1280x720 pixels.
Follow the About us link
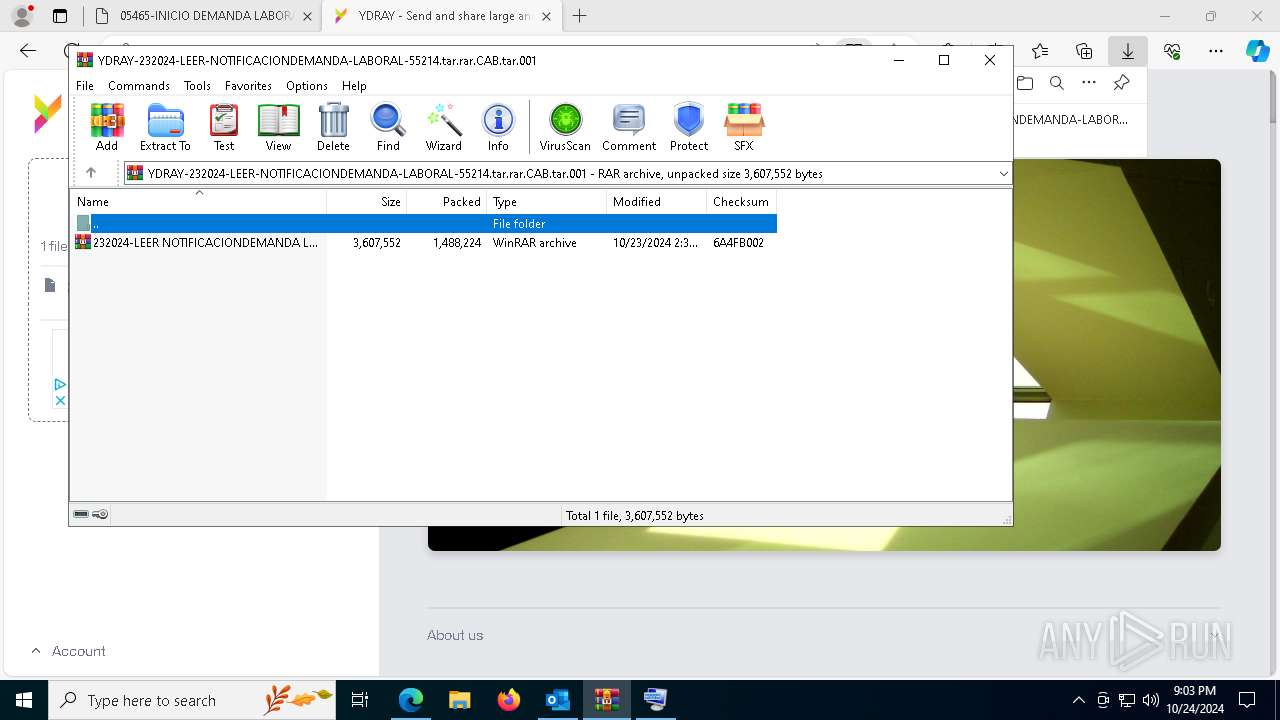coord(455,635)
